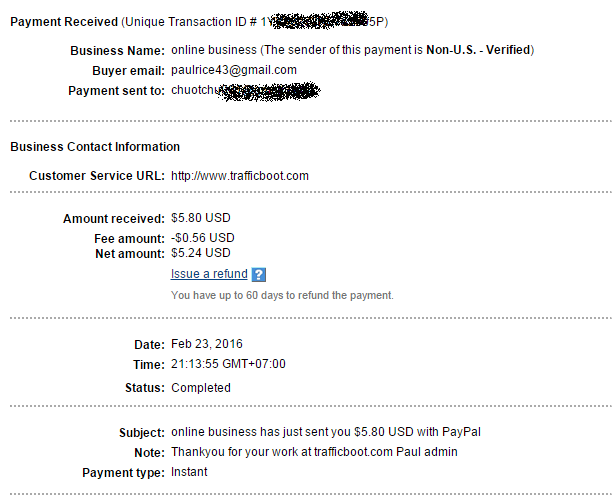Click the Fee amount value -$0.56 USD
Viewport: 615px width, 501px height.
[202, 238]
